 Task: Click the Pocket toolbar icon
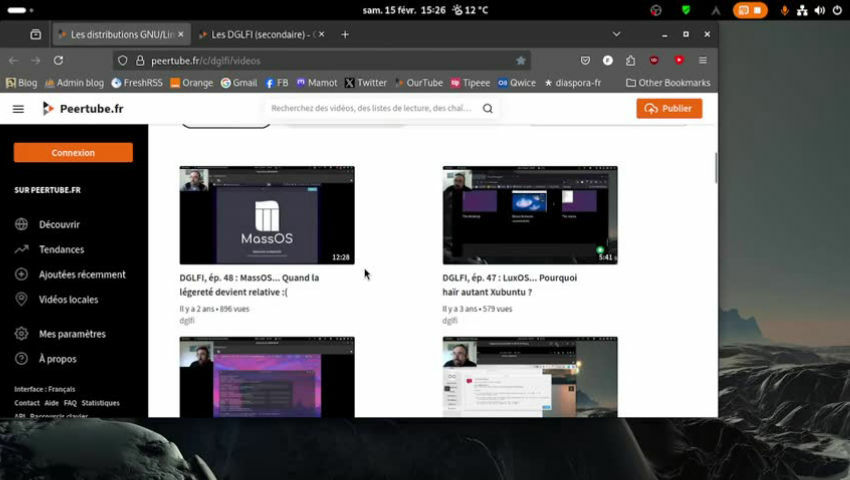tap(585, 61)
